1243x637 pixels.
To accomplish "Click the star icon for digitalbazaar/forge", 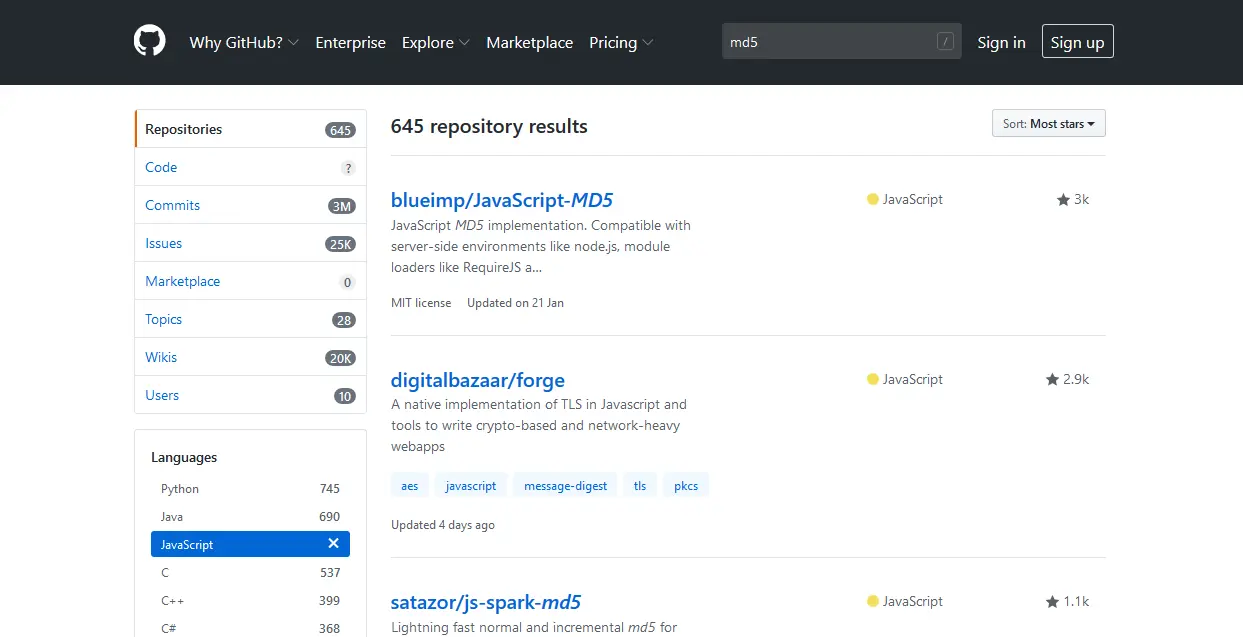I will [1052, 380].
